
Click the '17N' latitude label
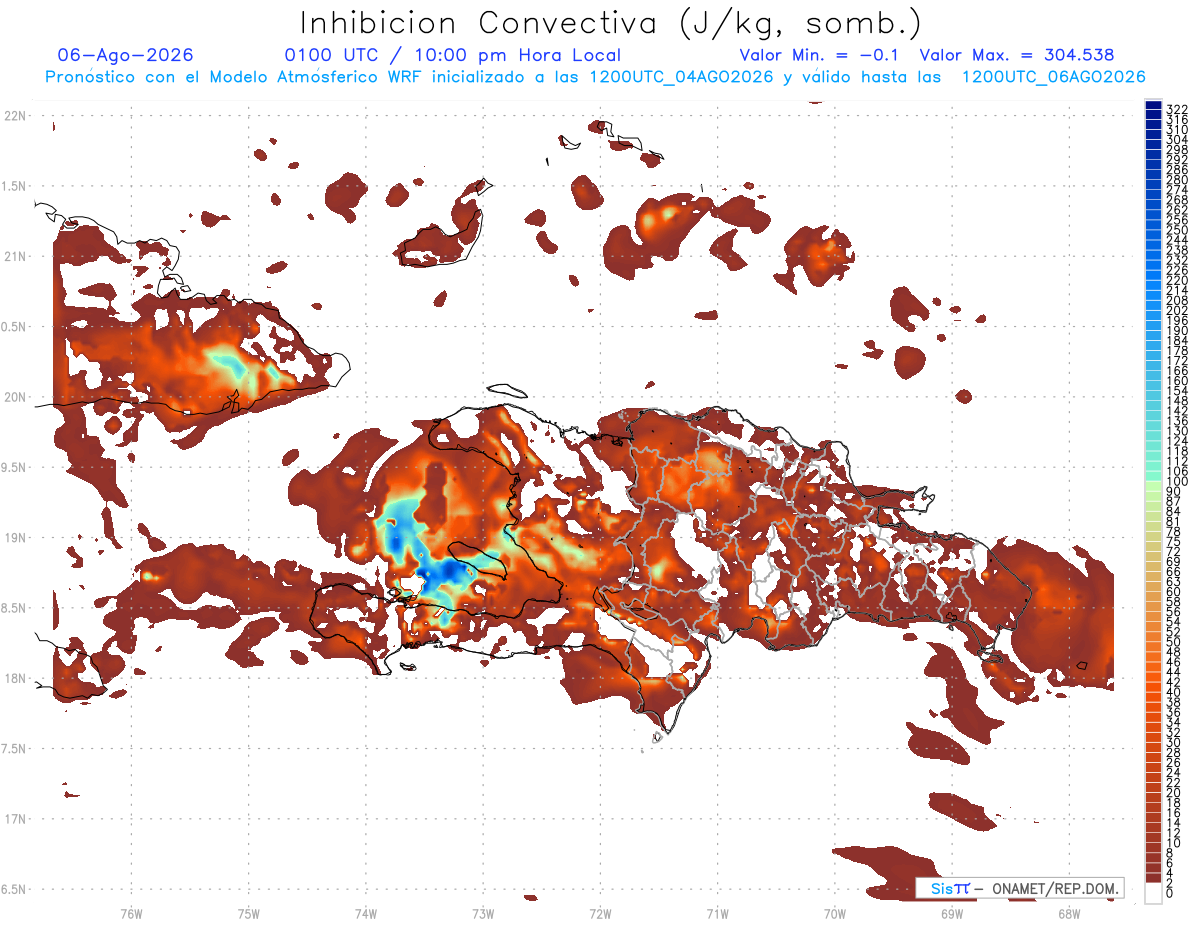pos(17,820)
